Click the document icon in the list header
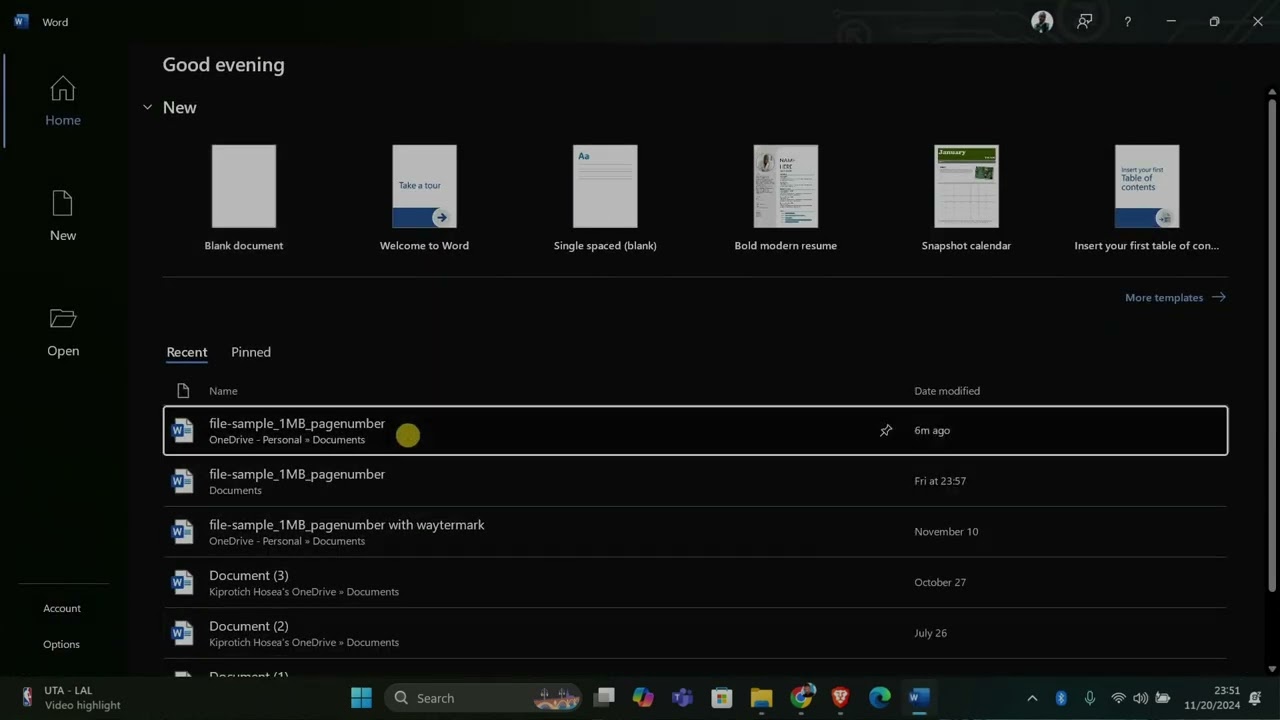This screenshot has height=720, width=1280. (183, 391)
